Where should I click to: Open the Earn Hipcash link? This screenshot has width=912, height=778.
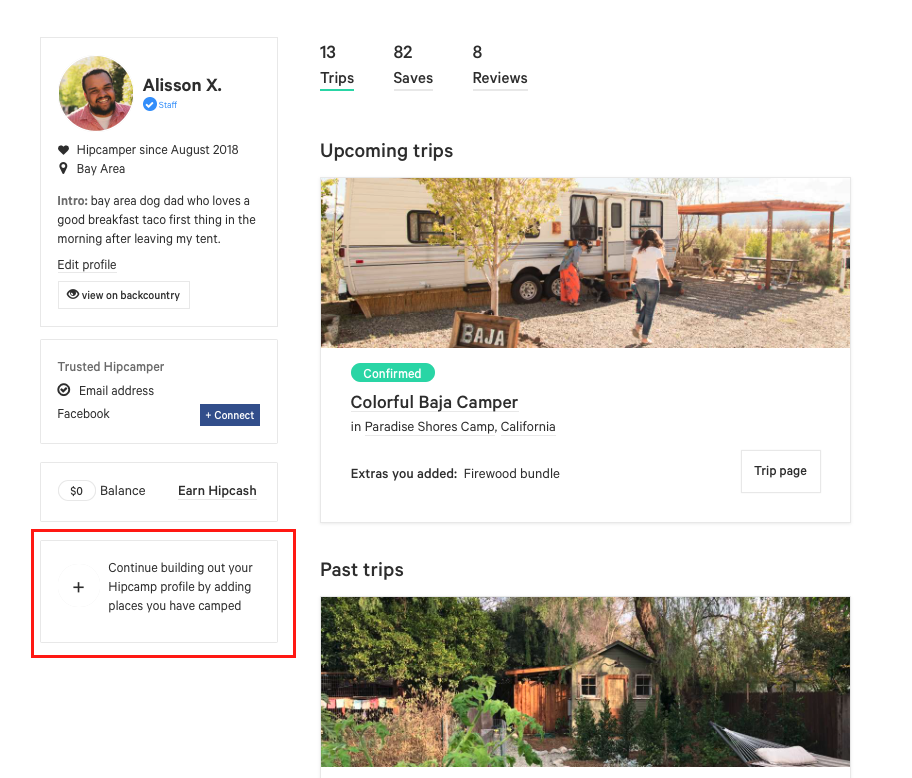217,491
